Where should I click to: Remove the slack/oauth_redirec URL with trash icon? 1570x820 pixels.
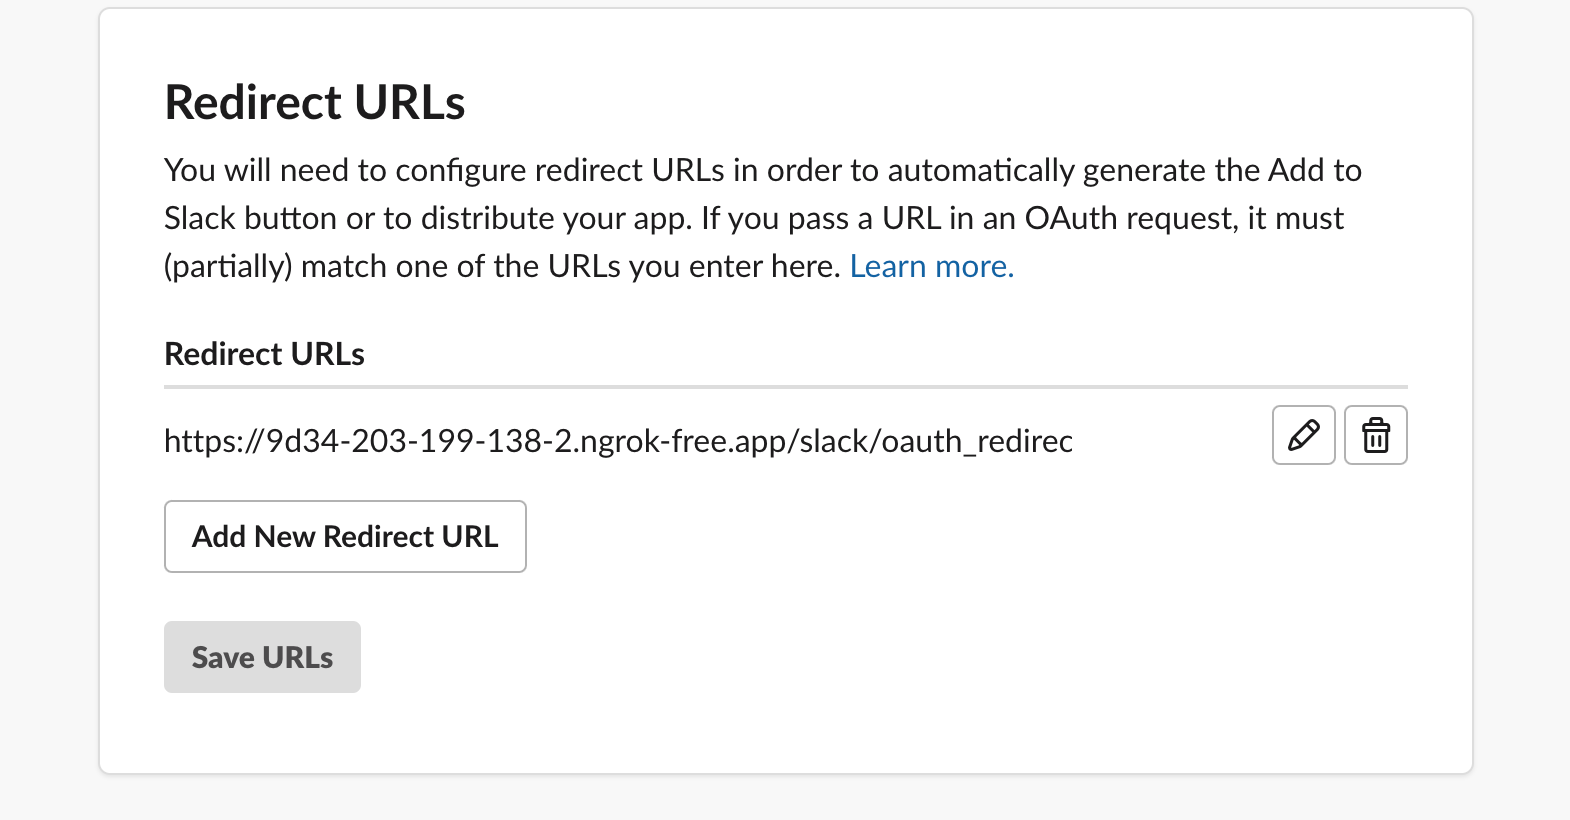tap(1375, 435)
